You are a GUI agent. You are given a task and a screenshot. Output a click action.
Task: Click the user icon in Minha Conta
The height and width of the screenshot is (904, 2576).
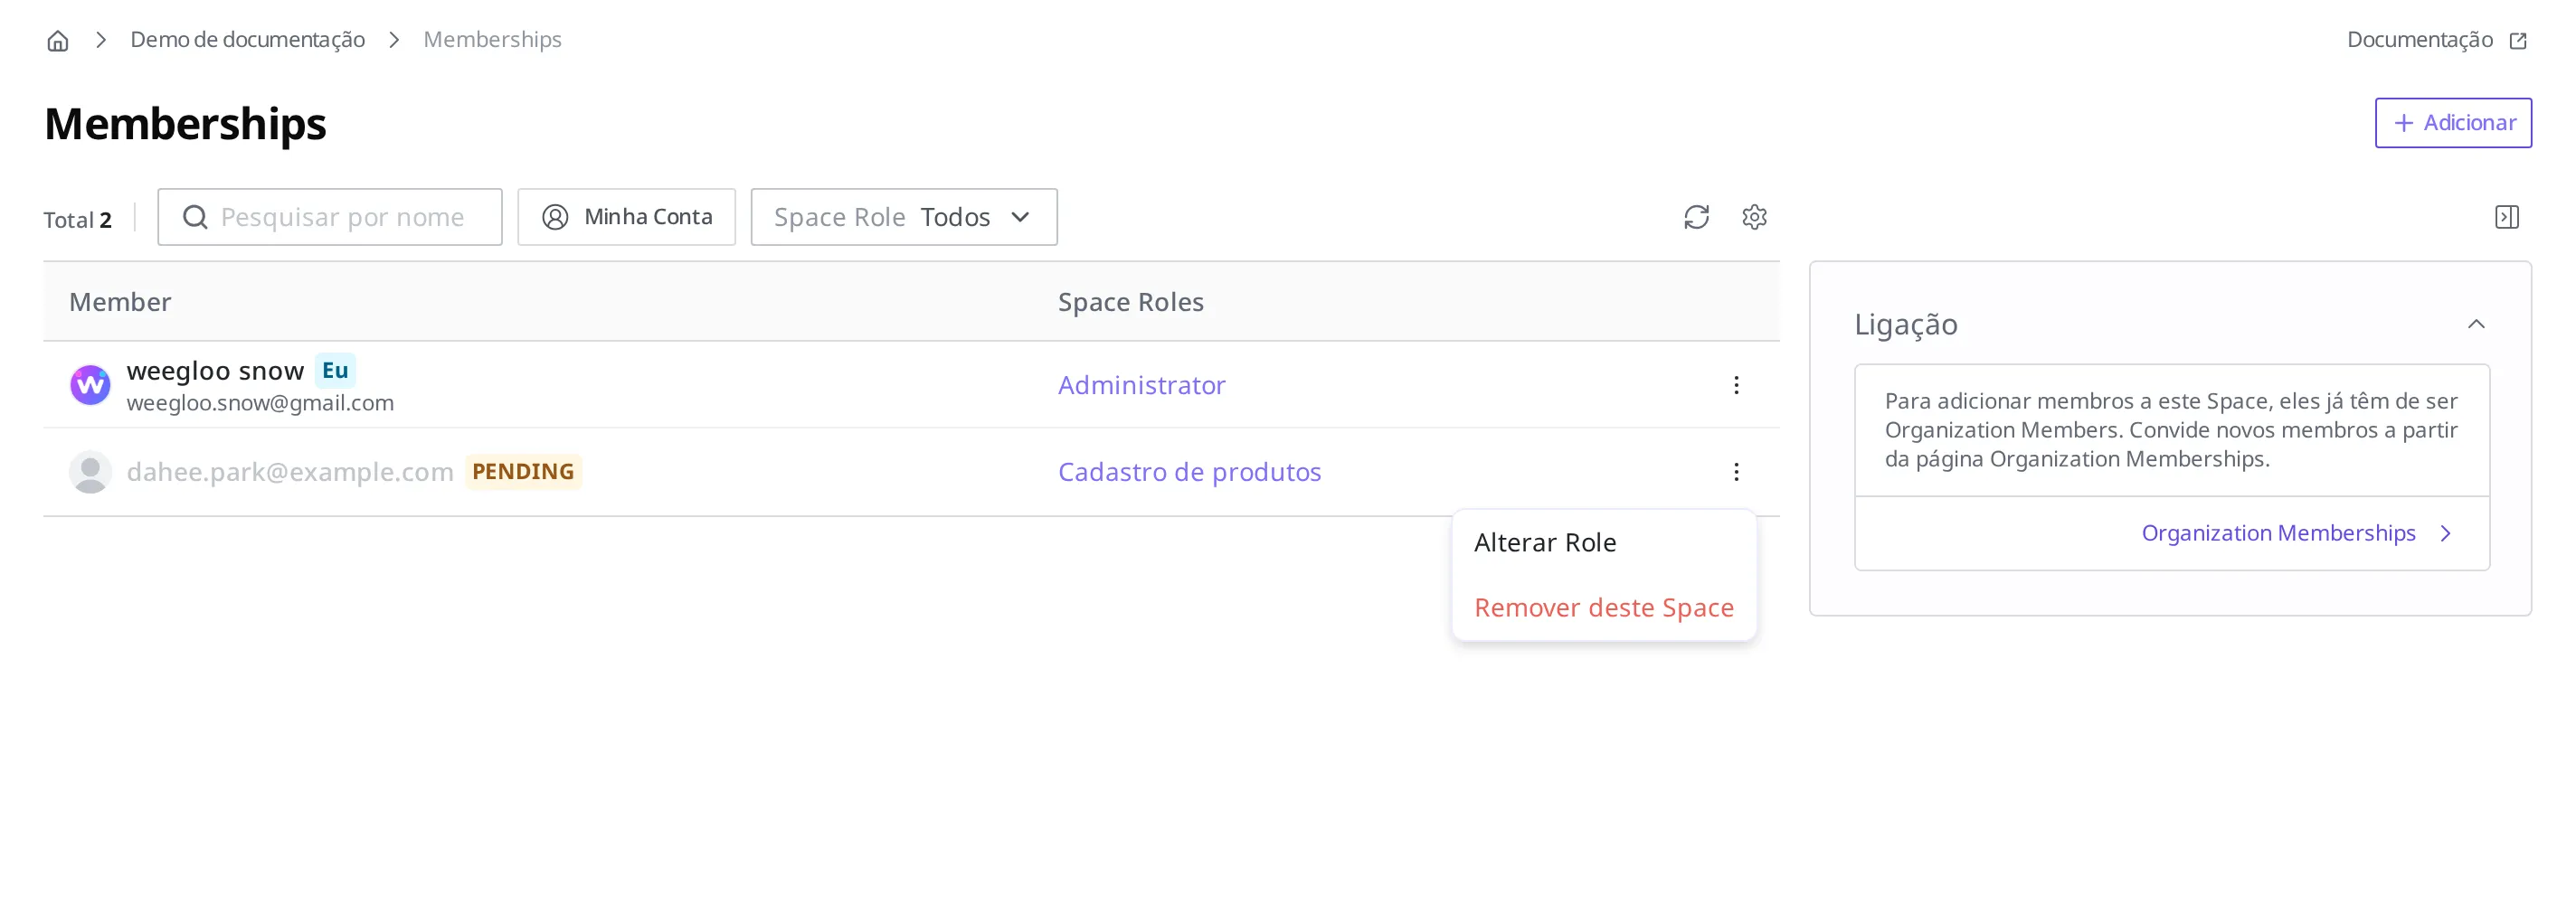[x=555, y=217]
